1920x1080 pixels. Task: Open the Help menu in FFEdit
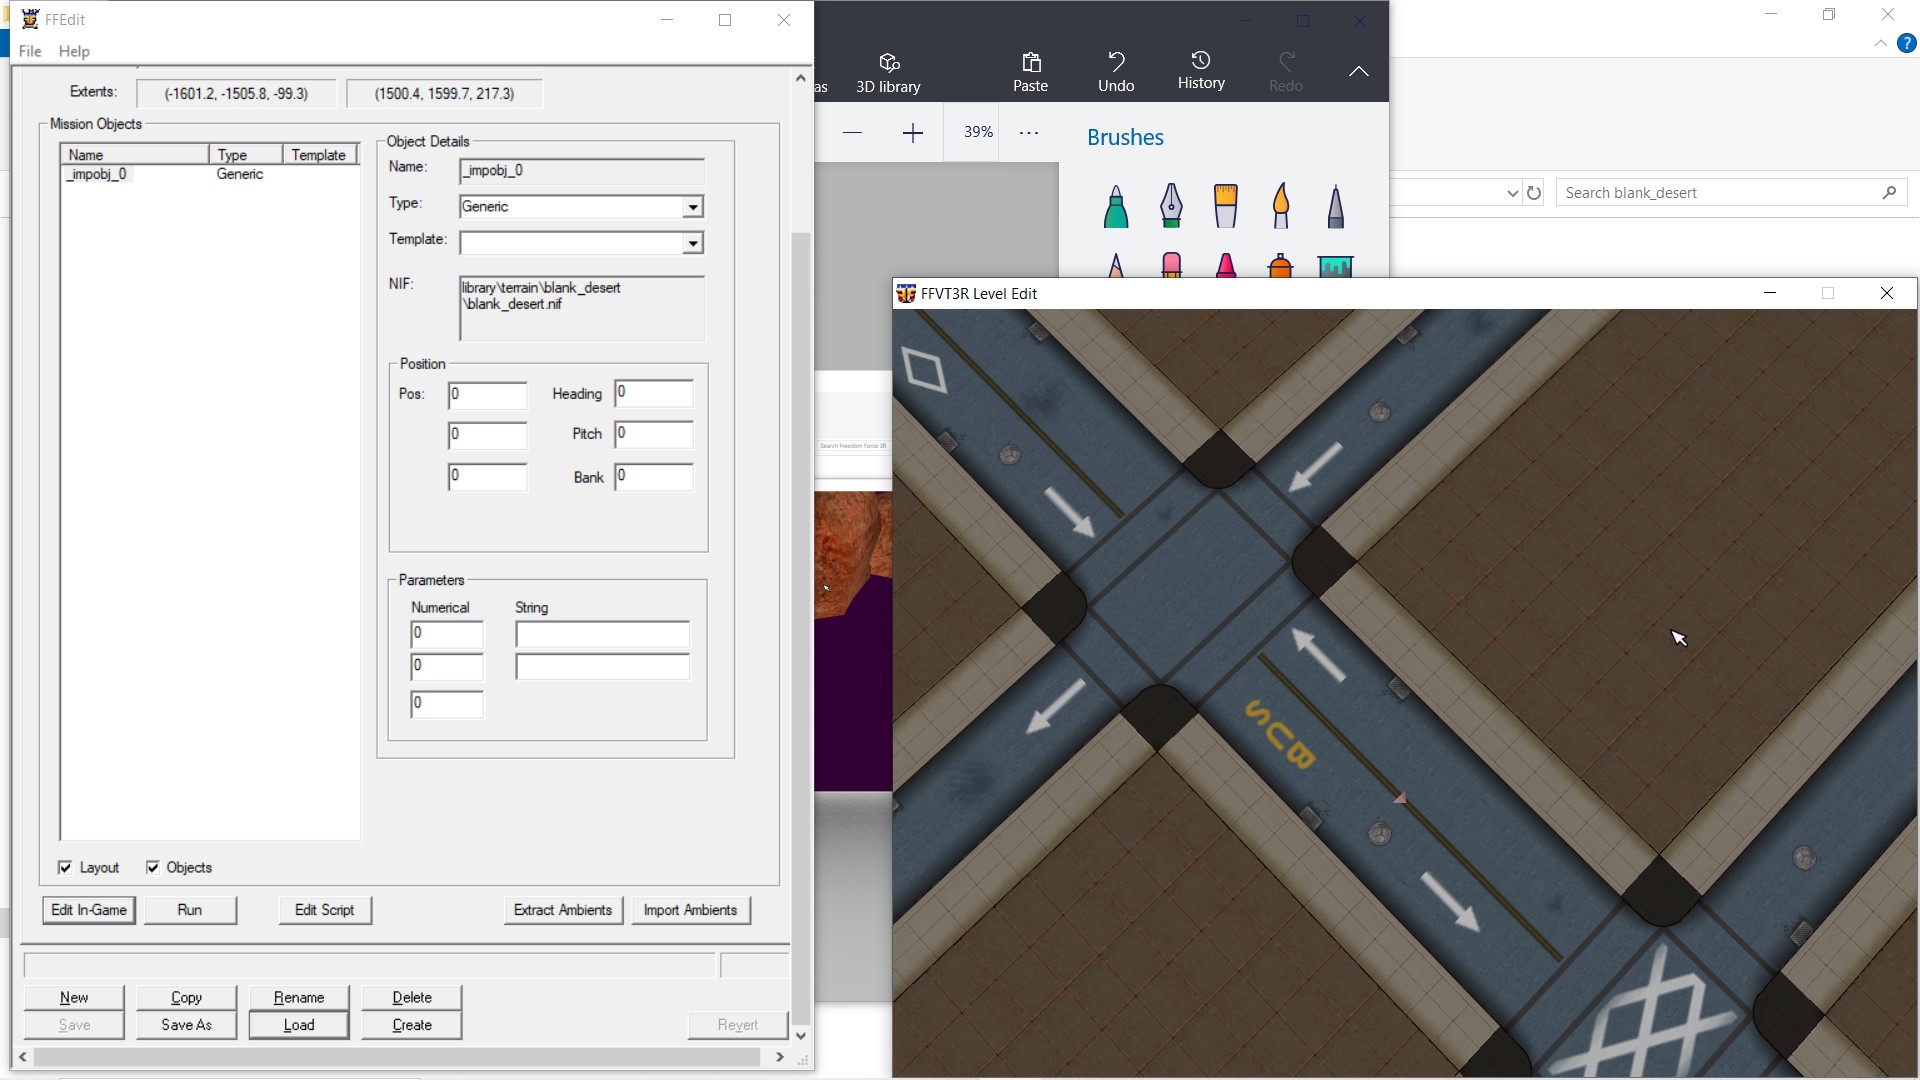point(74,51)
